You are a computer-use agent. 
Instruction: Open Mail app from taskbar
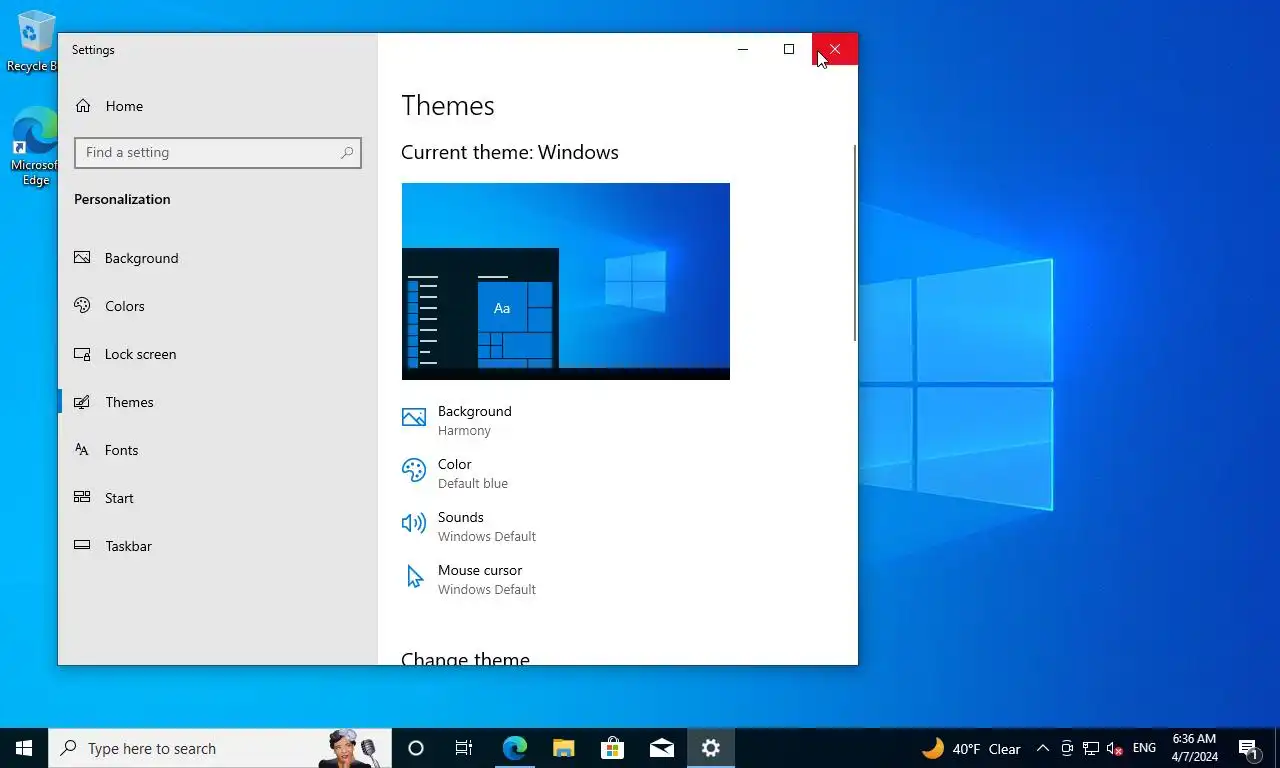pyautogui.click(x=661, y=748)
